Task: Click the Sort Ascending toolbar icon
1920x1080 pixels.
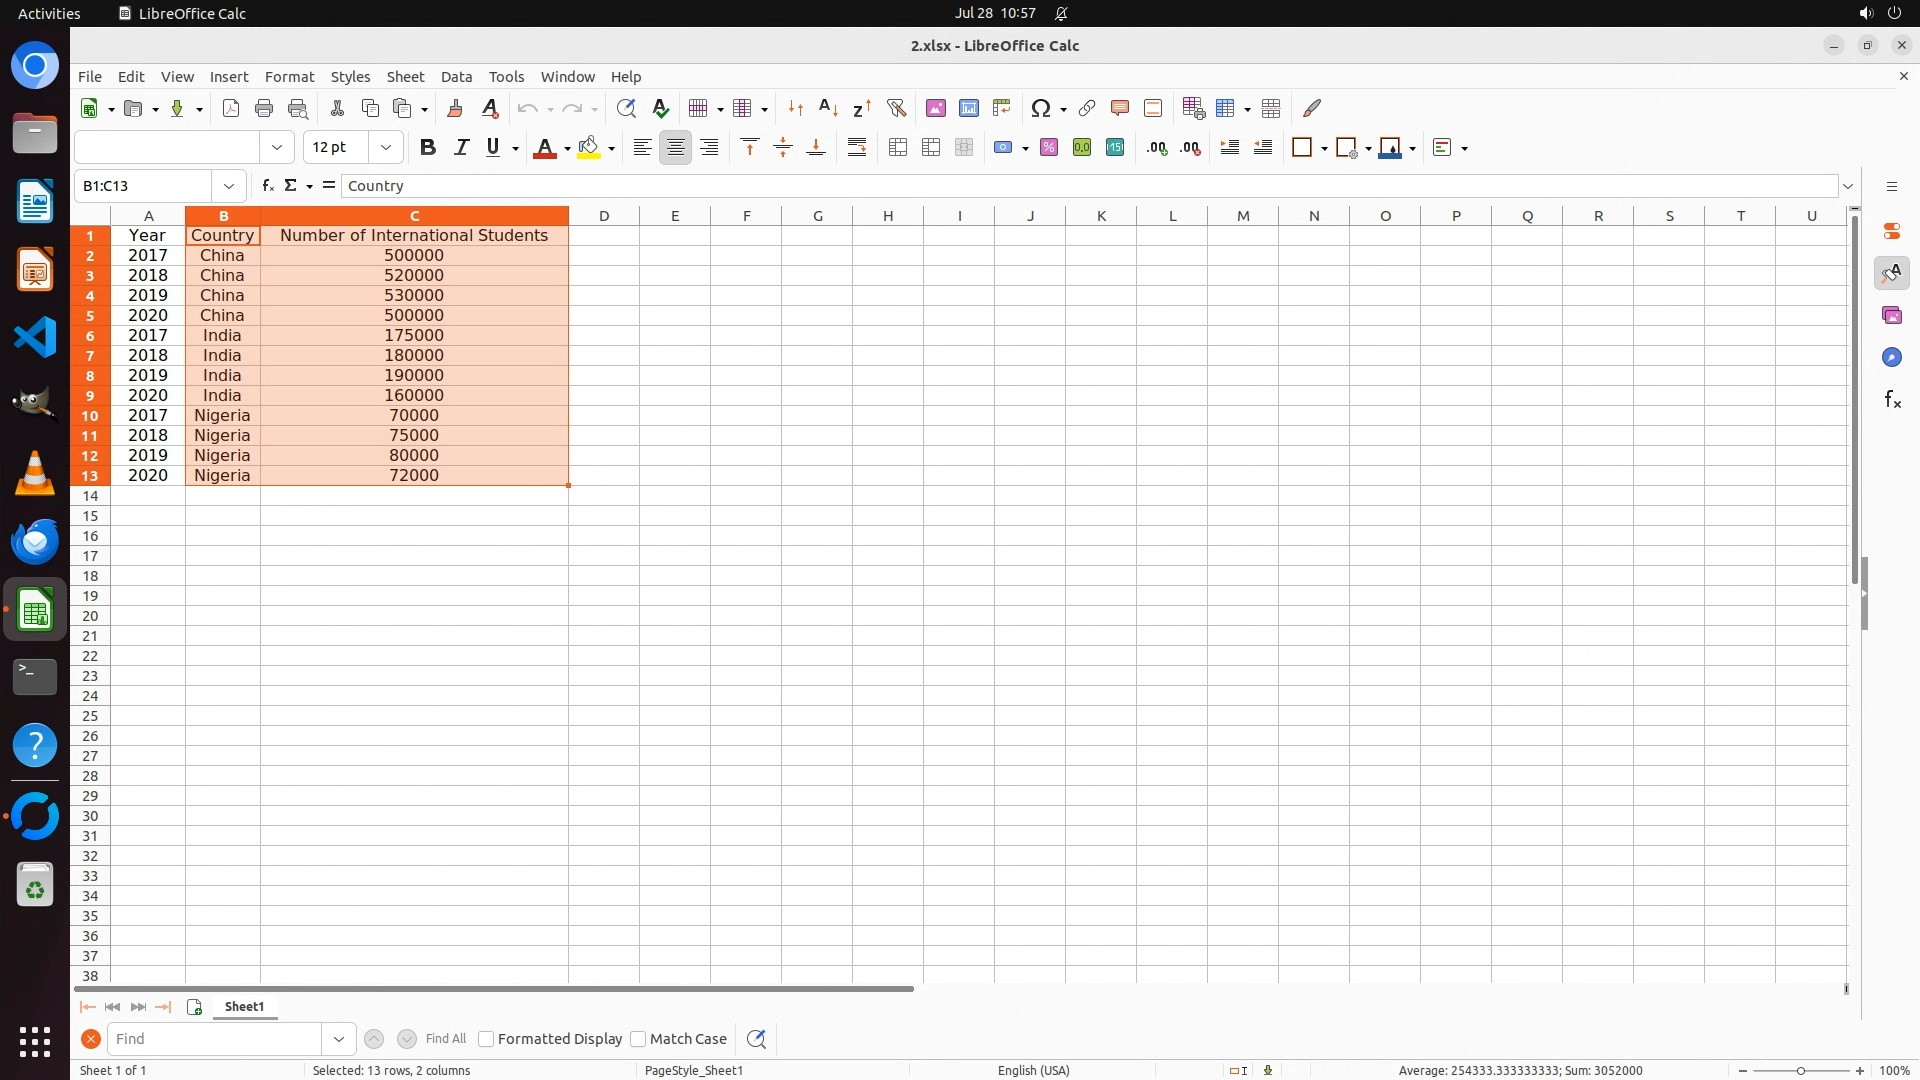Action: [828, 108]
